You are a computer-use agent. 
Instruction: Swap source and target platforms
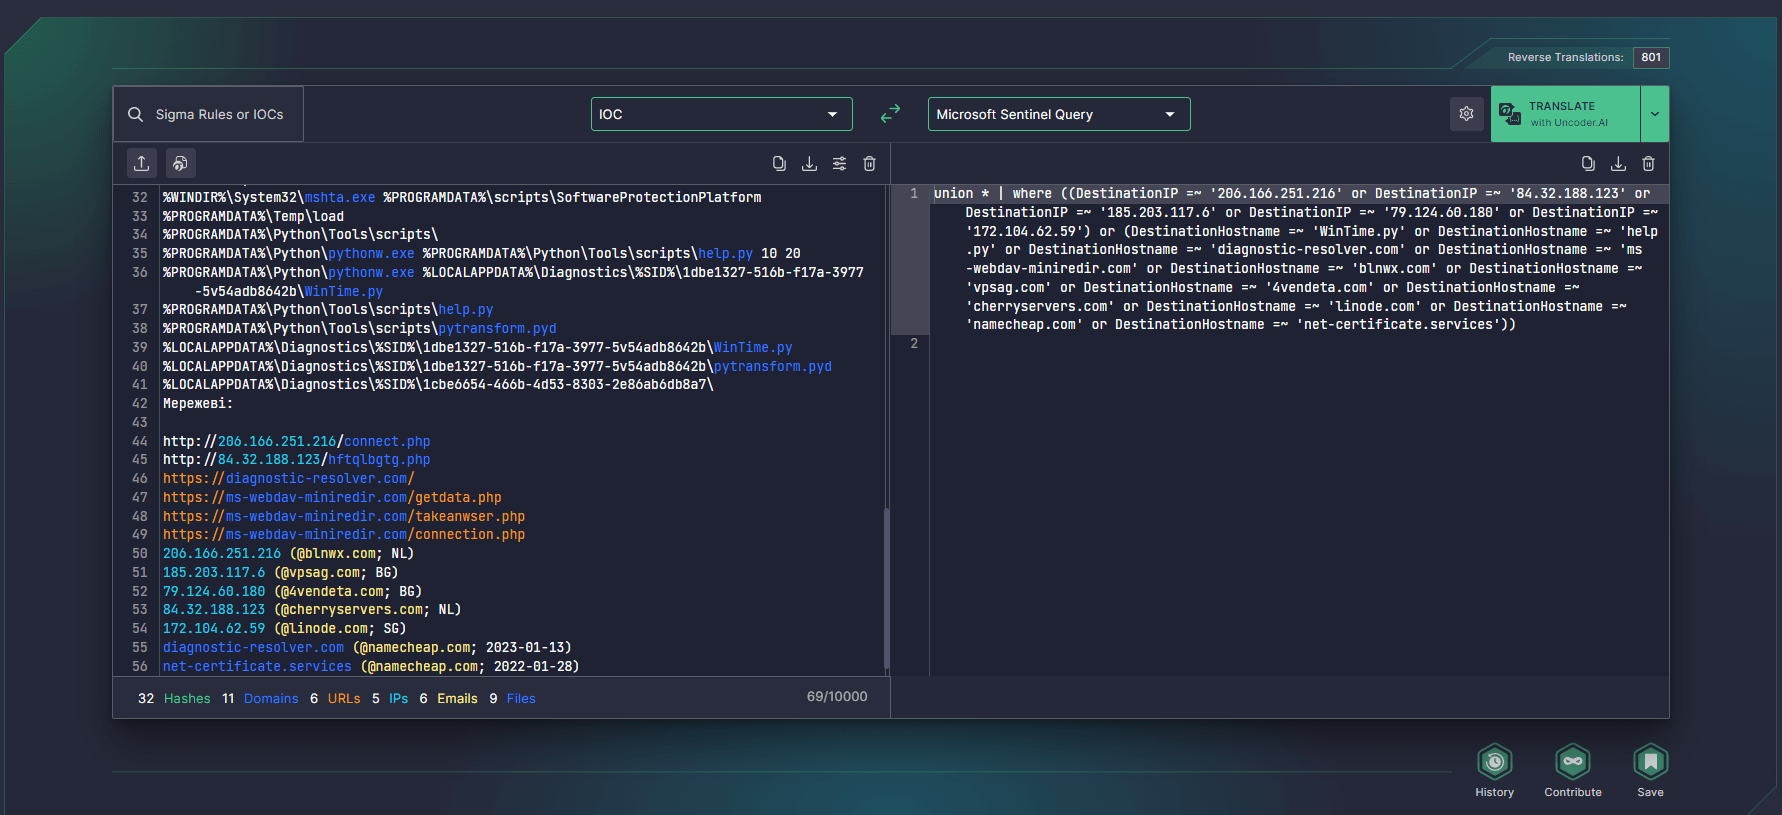[x=890, y=114]
